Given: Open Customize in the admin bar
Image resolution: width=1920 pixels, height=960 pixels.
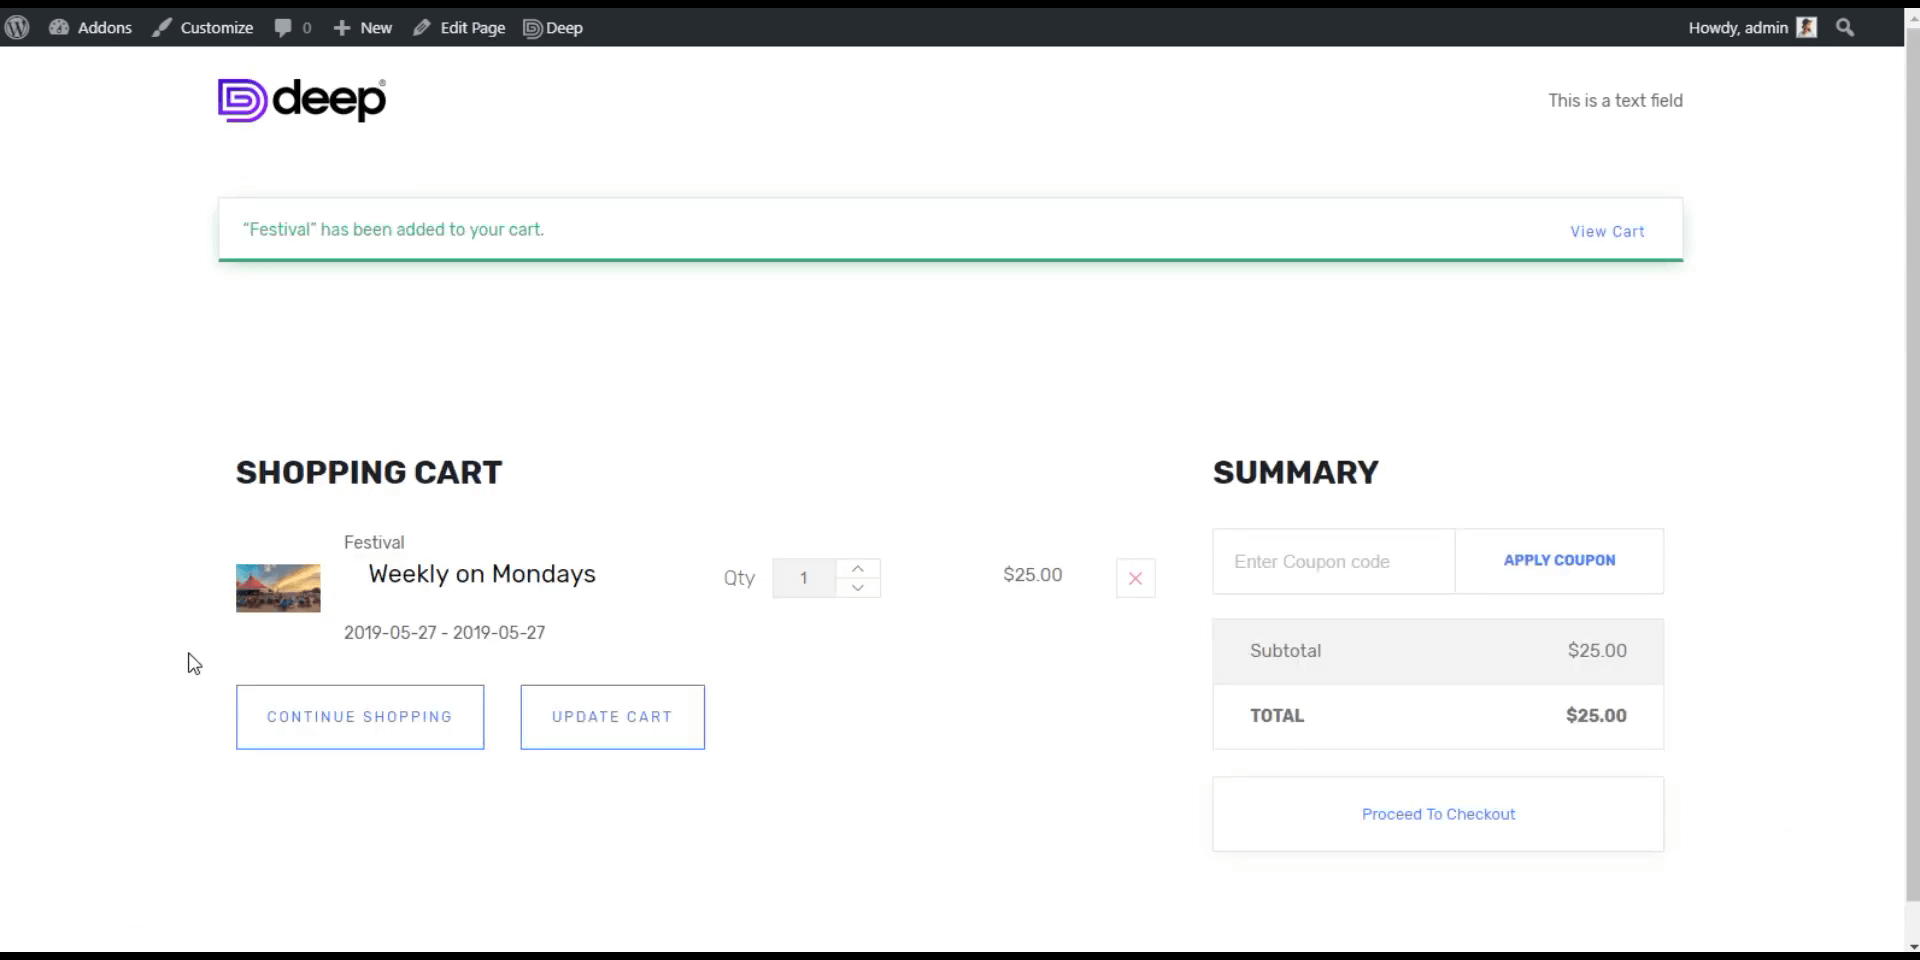Looking at the screenshot, I should tap(202, 28).
